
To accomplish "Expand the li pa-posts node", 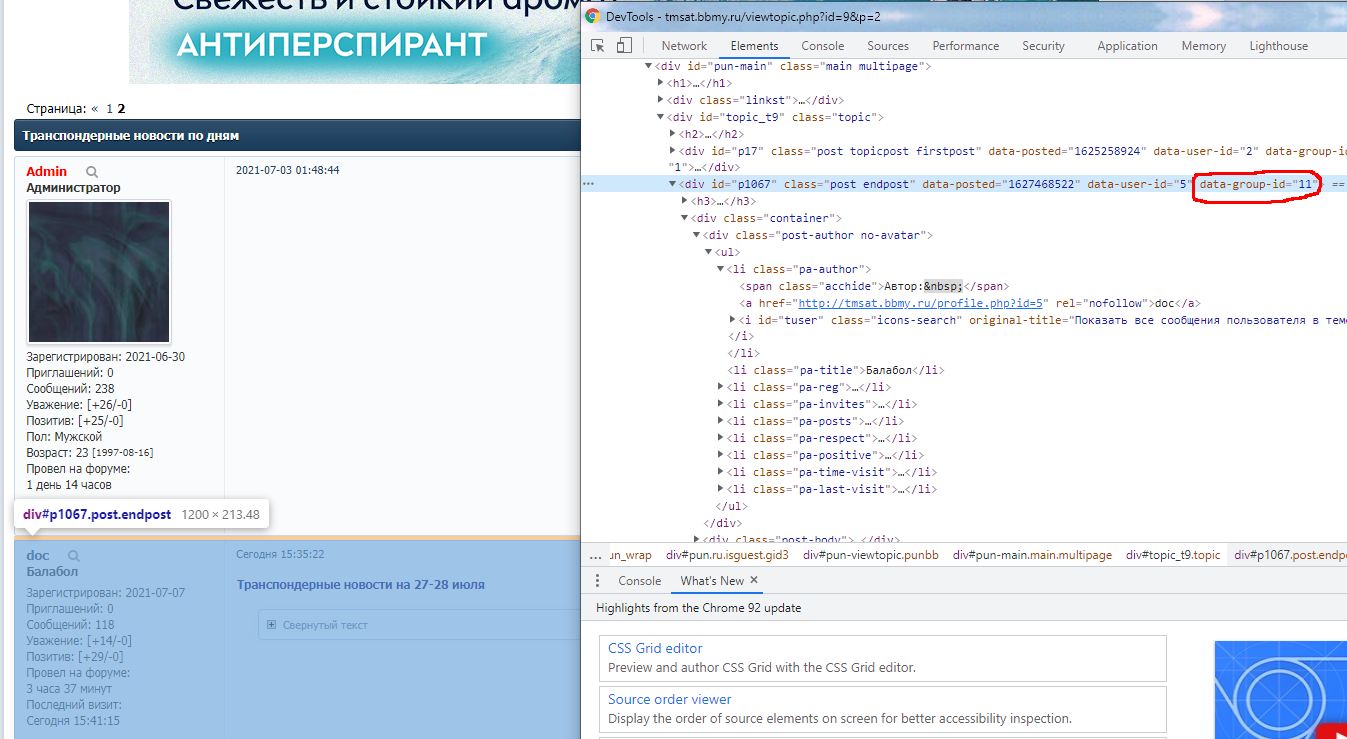I will (x=720, y=422).
